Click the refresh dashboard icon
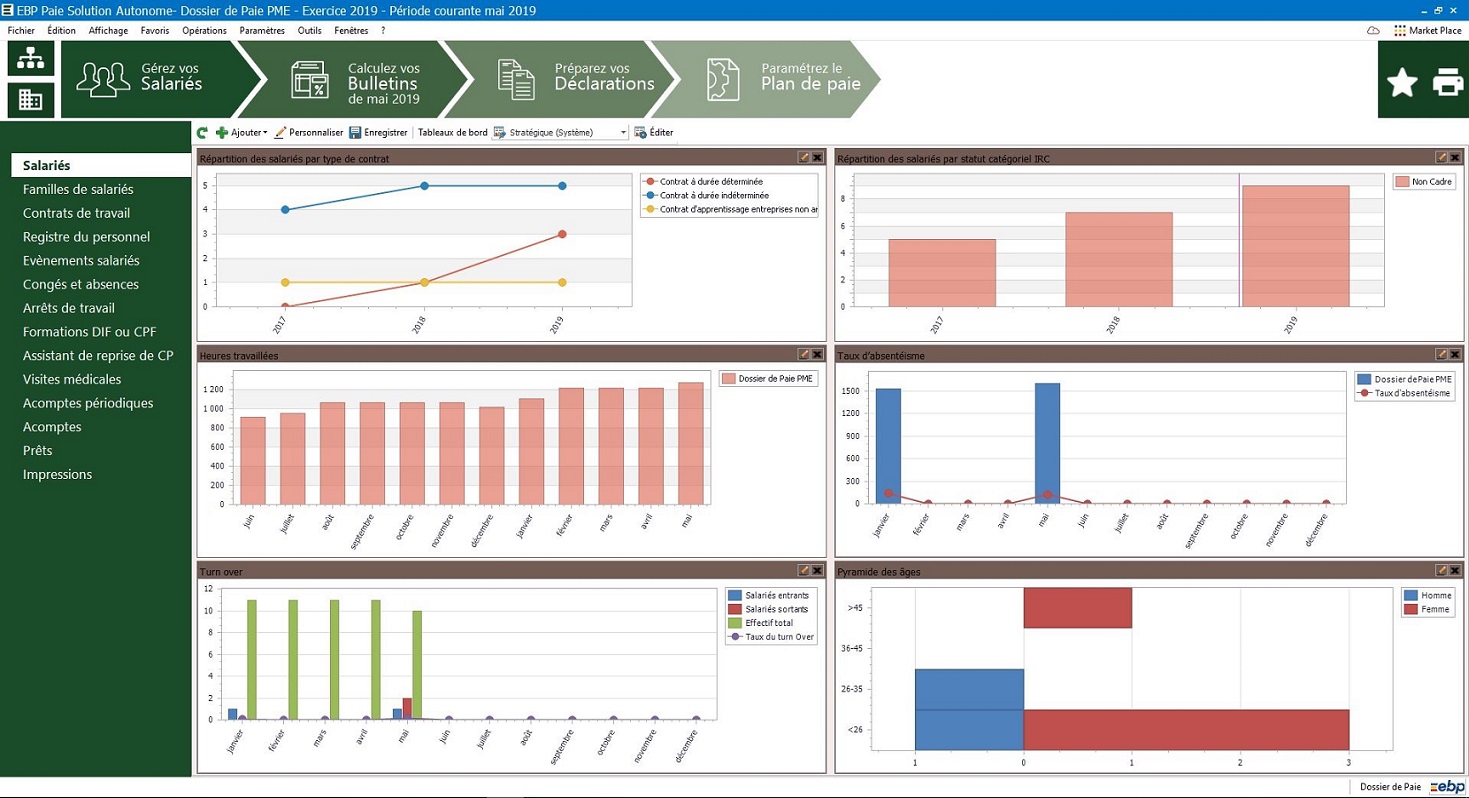 pos(203,132)
